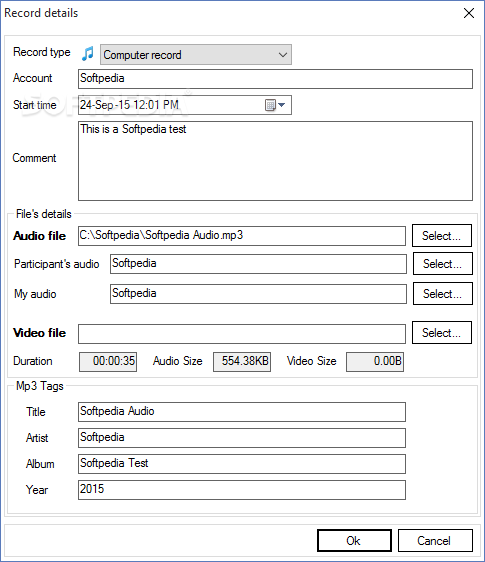Screen dimensions: 485x562
Task: Click the Video Size value 0.00B
Action: click(x=375, y=361)
